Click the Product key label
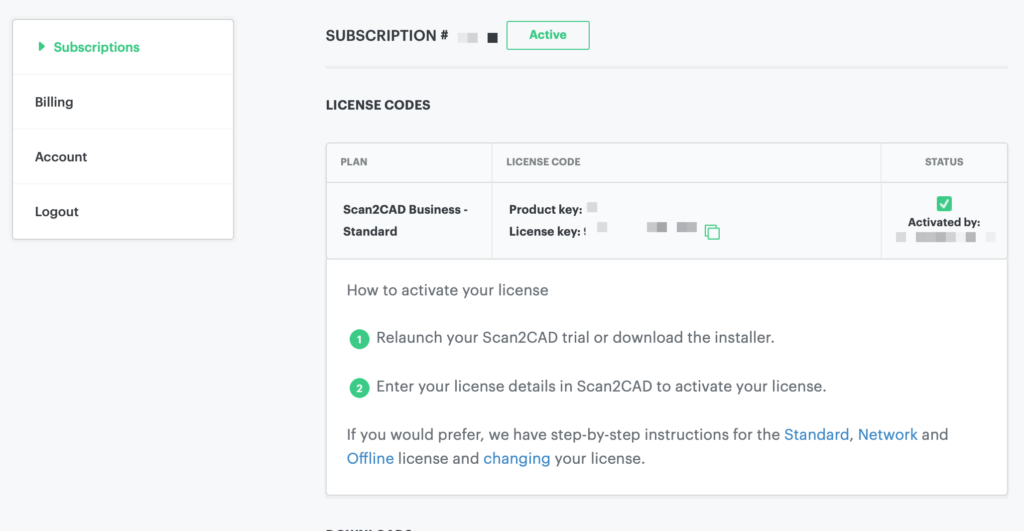1024x531 pixels. [x=546, y=209]
